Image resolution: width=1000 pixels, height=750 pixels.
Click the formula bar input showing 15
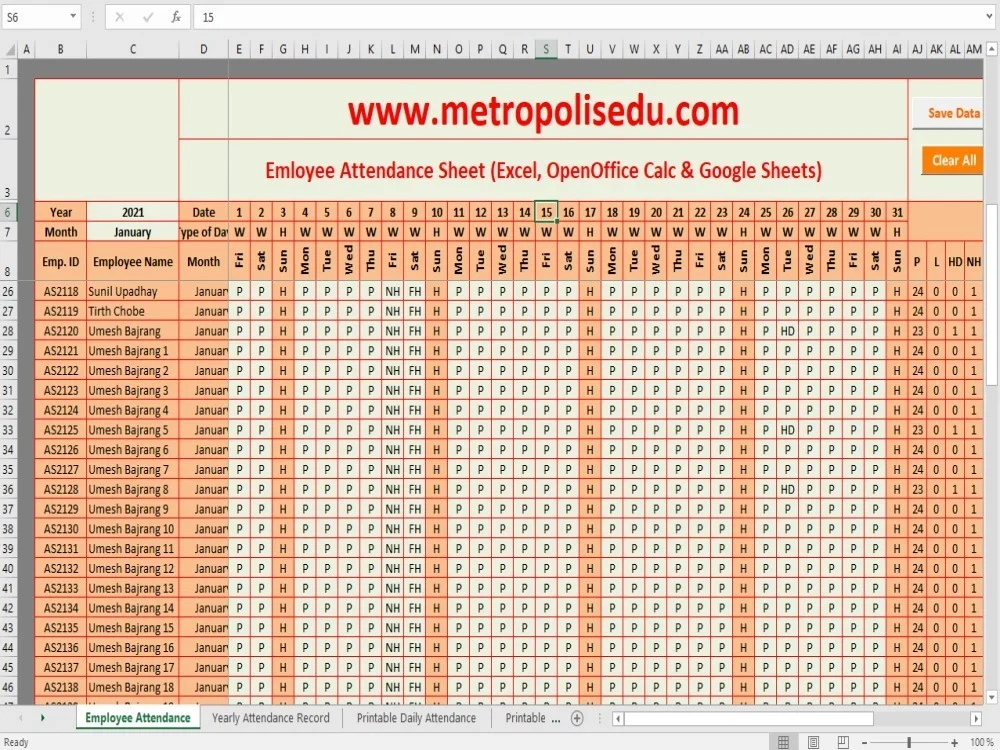pos(587,17)
